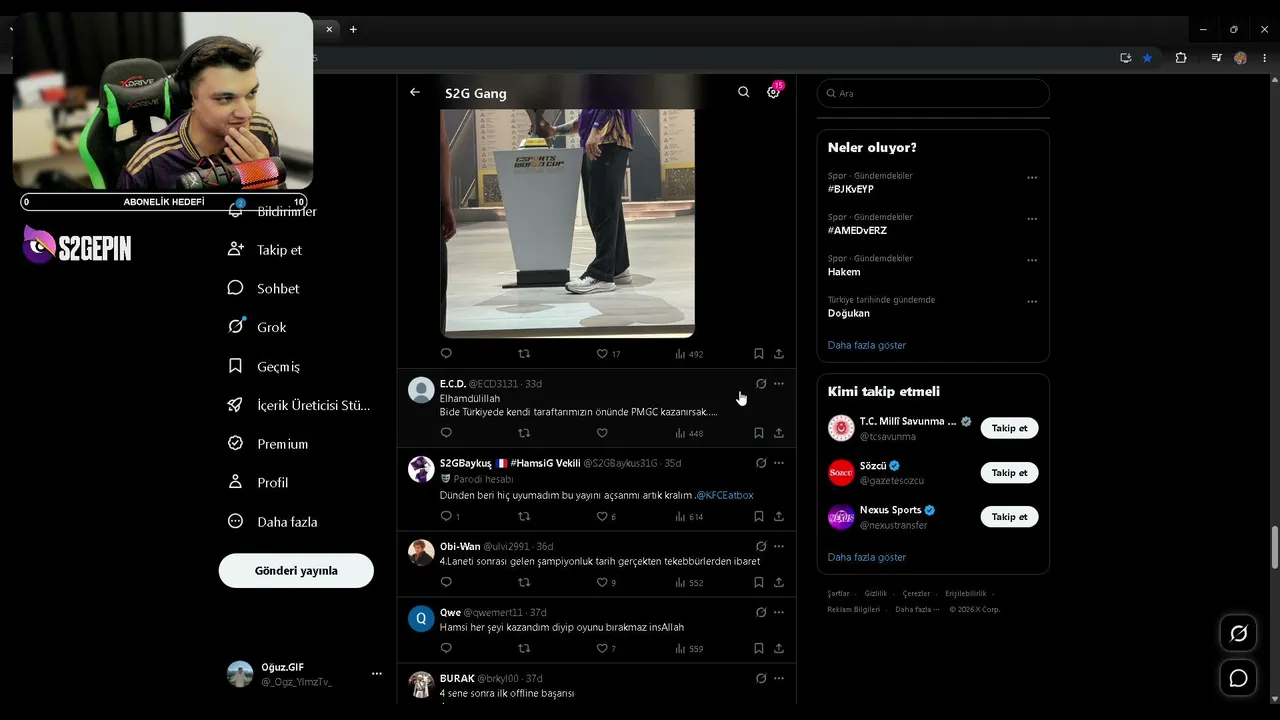
Task: Open options for #BJKvEYP trend
Action: coord(1032,178)
